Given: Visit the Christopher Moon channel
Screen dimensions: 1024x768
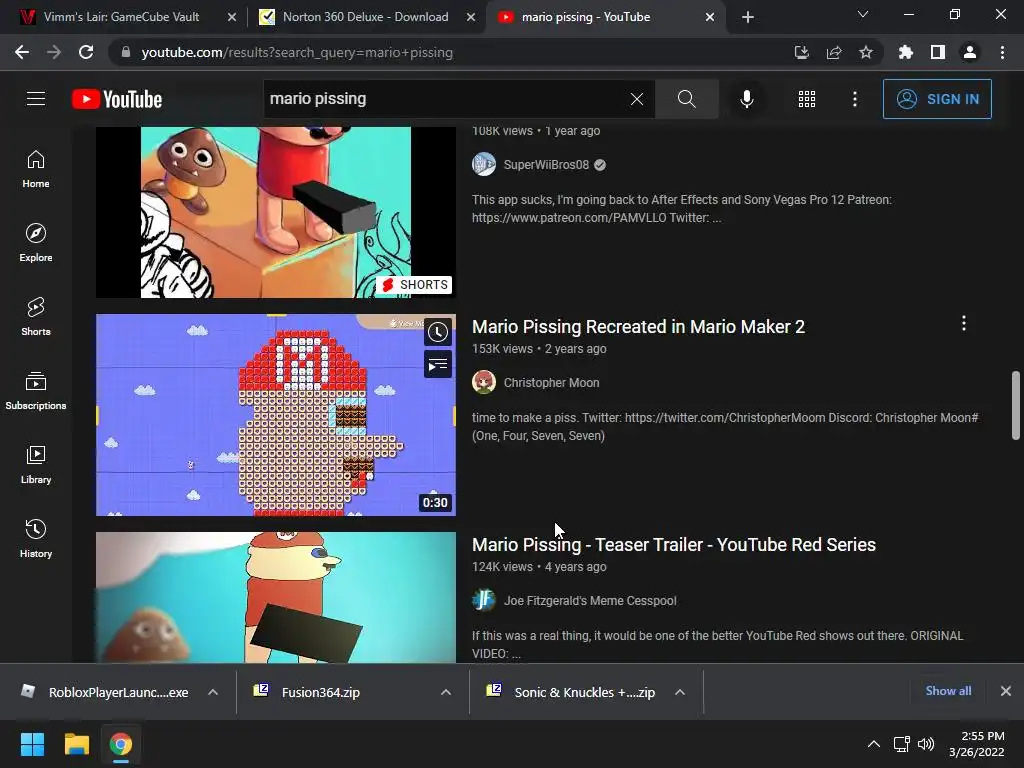Looking at the screenshot, I should [x=551, y=383].
